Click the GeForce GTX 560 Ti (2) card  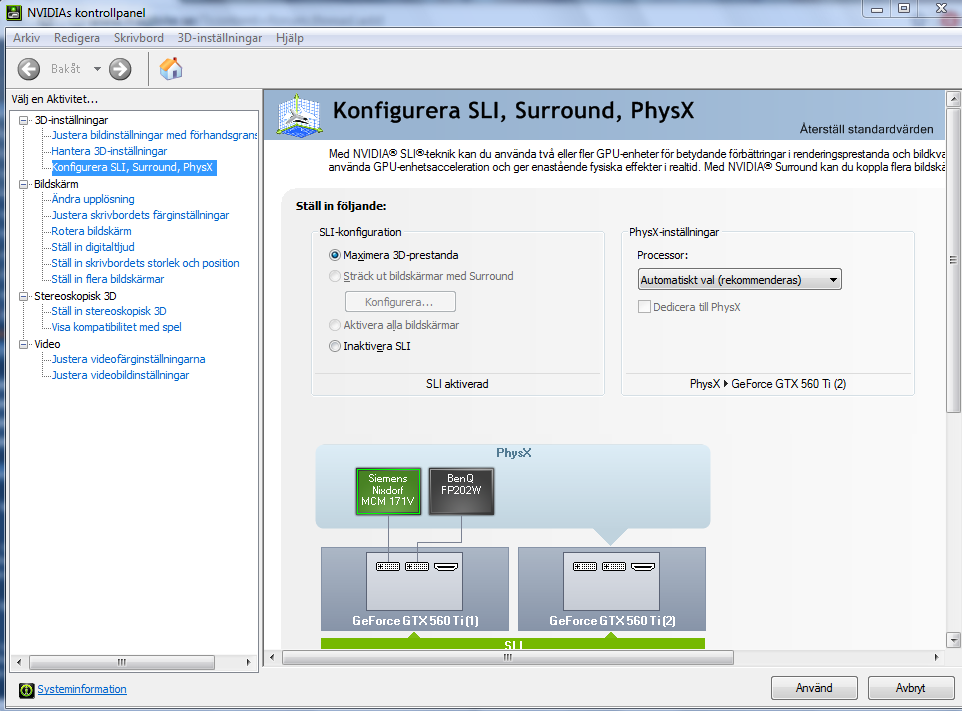(x=612, y=589)
